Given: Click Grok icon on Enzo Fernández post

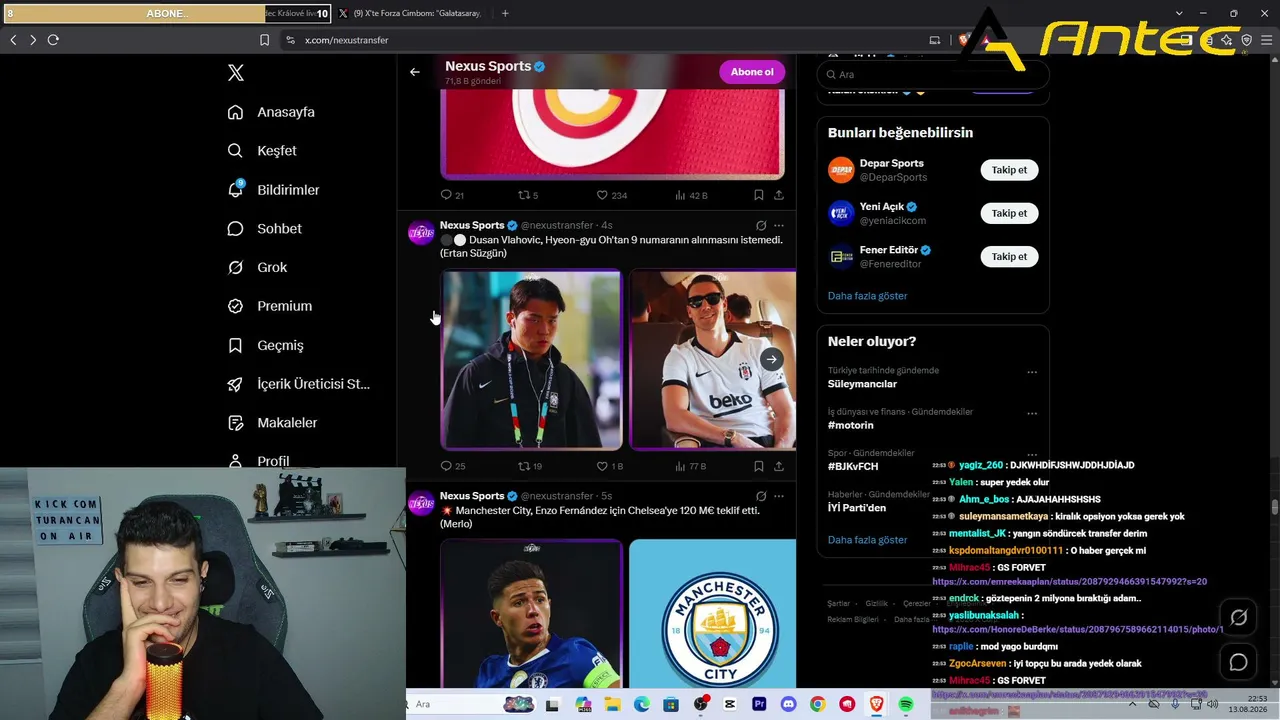Looking at the screenshot, I should (761, 496).
